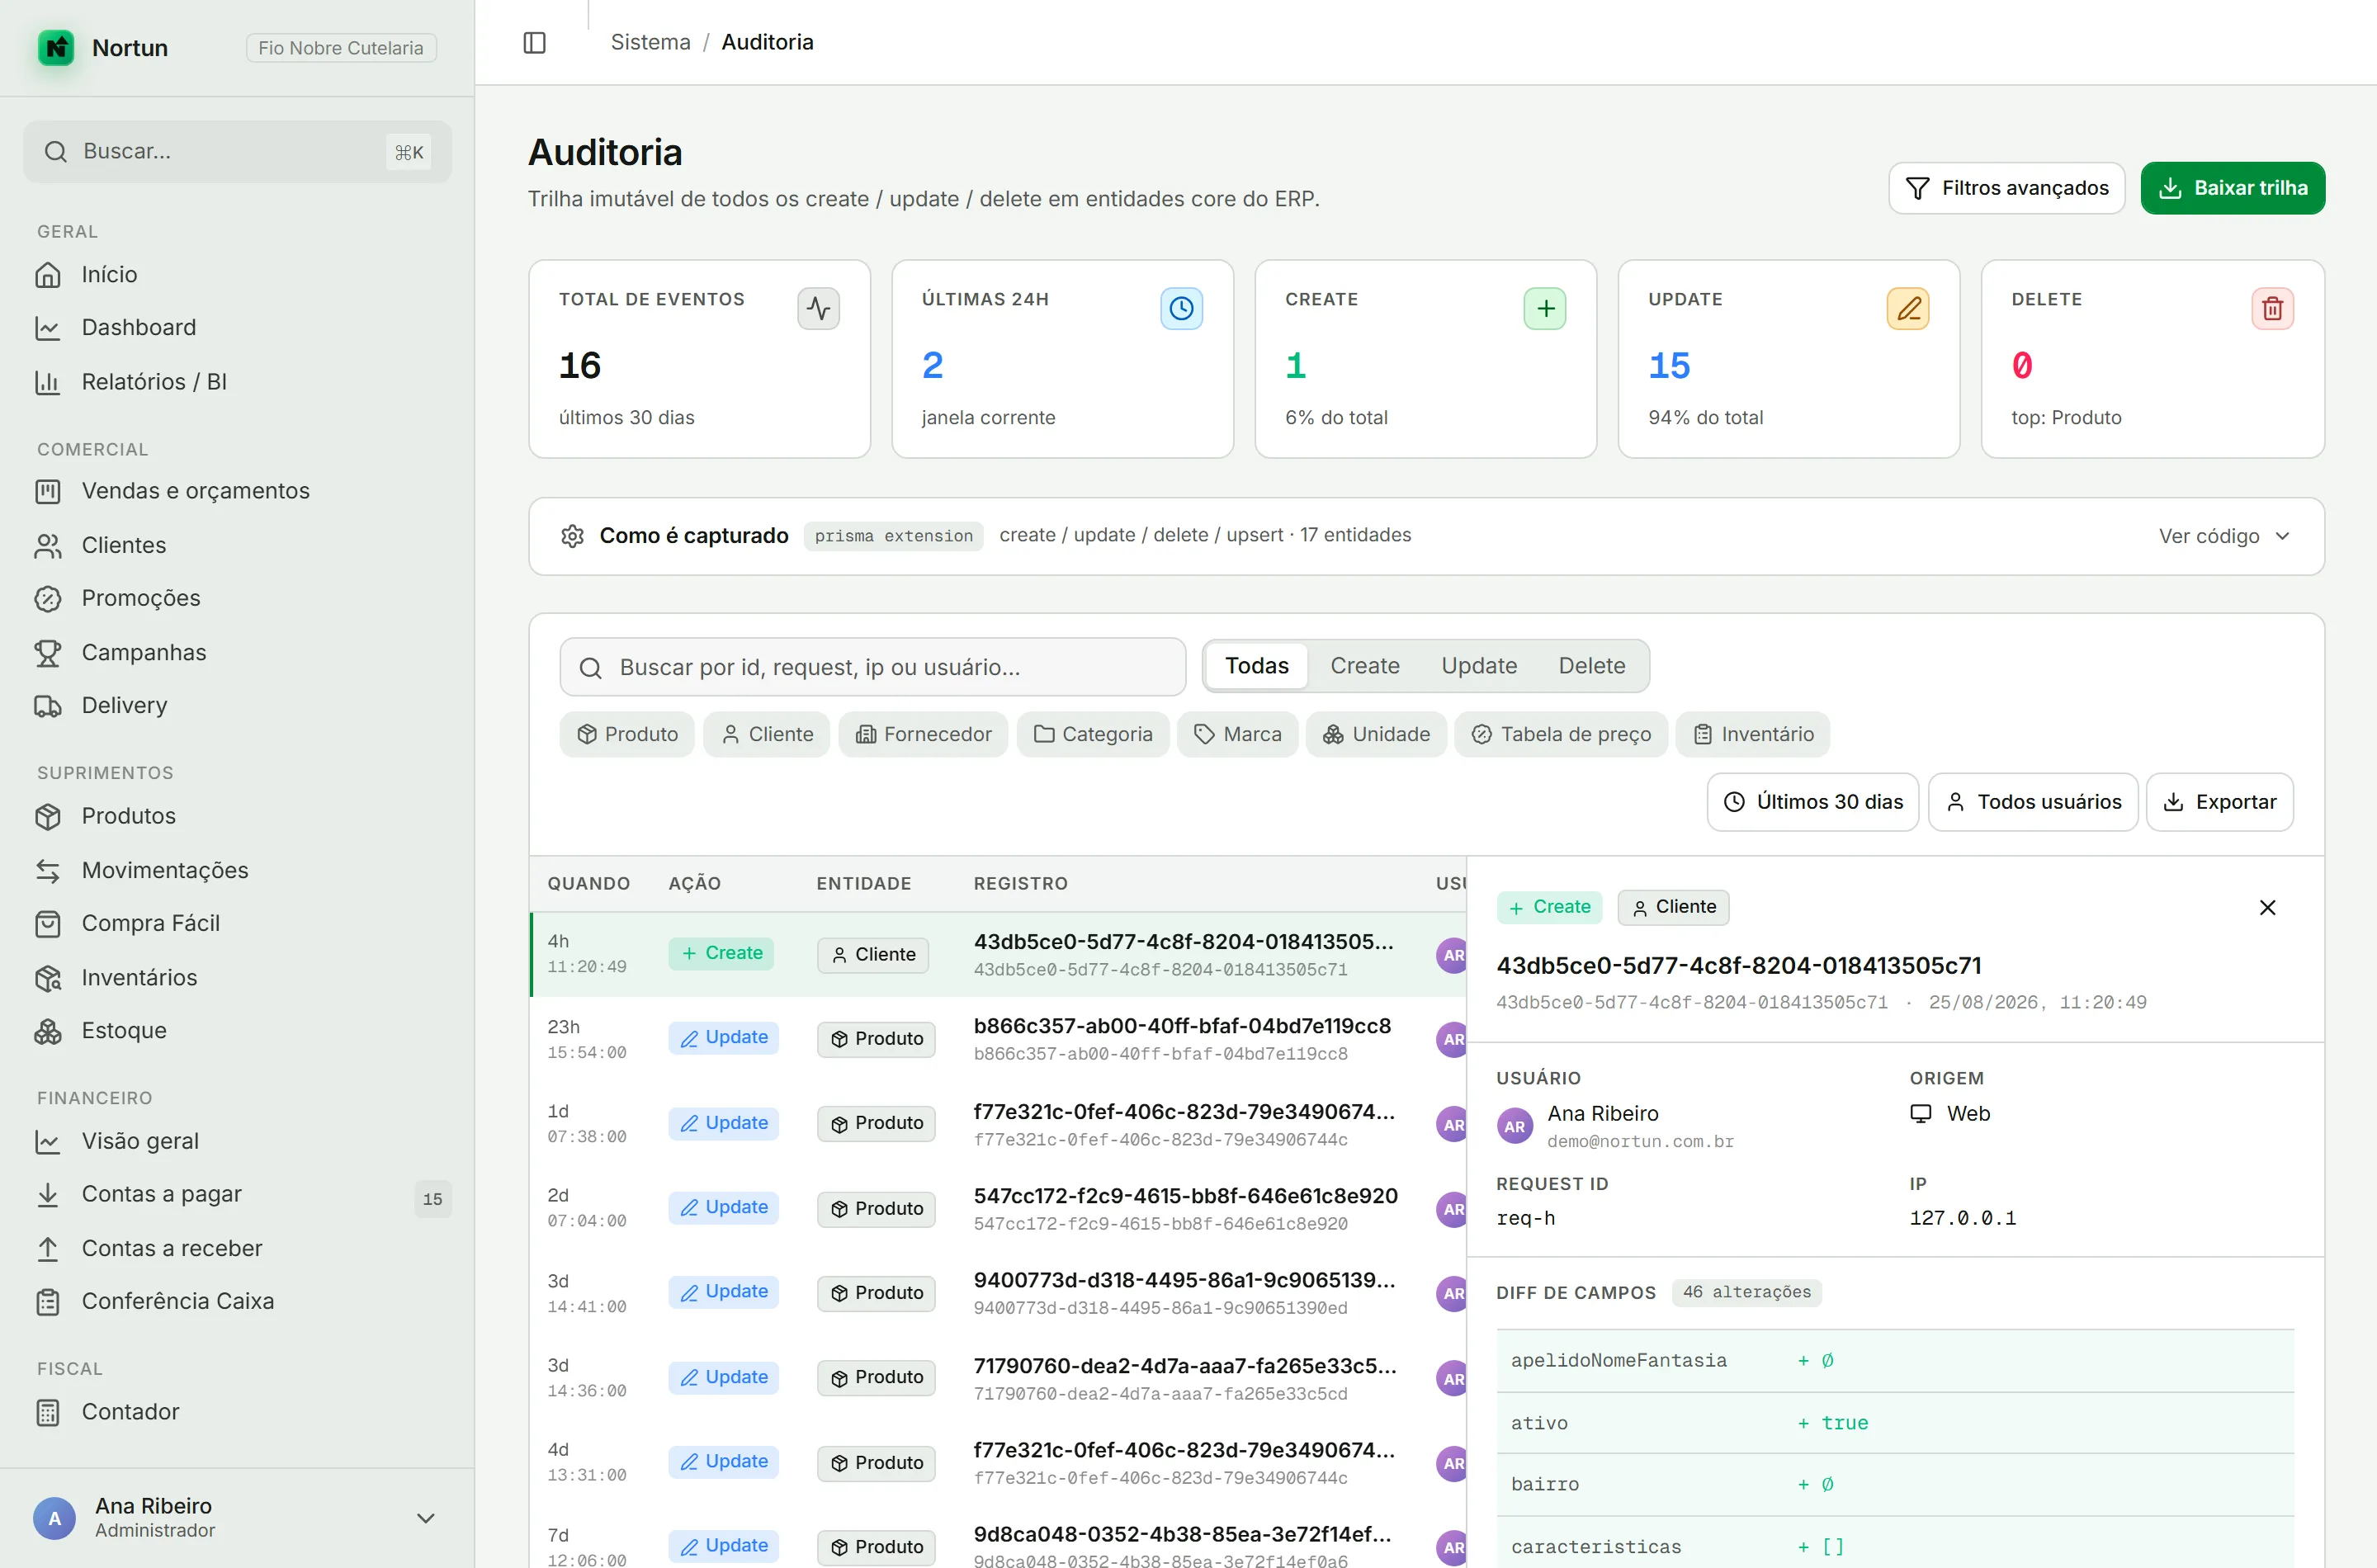Image resolution: width=2377 pixels, height=1568 pixels.
Task: Open Contas a pagar
Action: [237, 1194]
